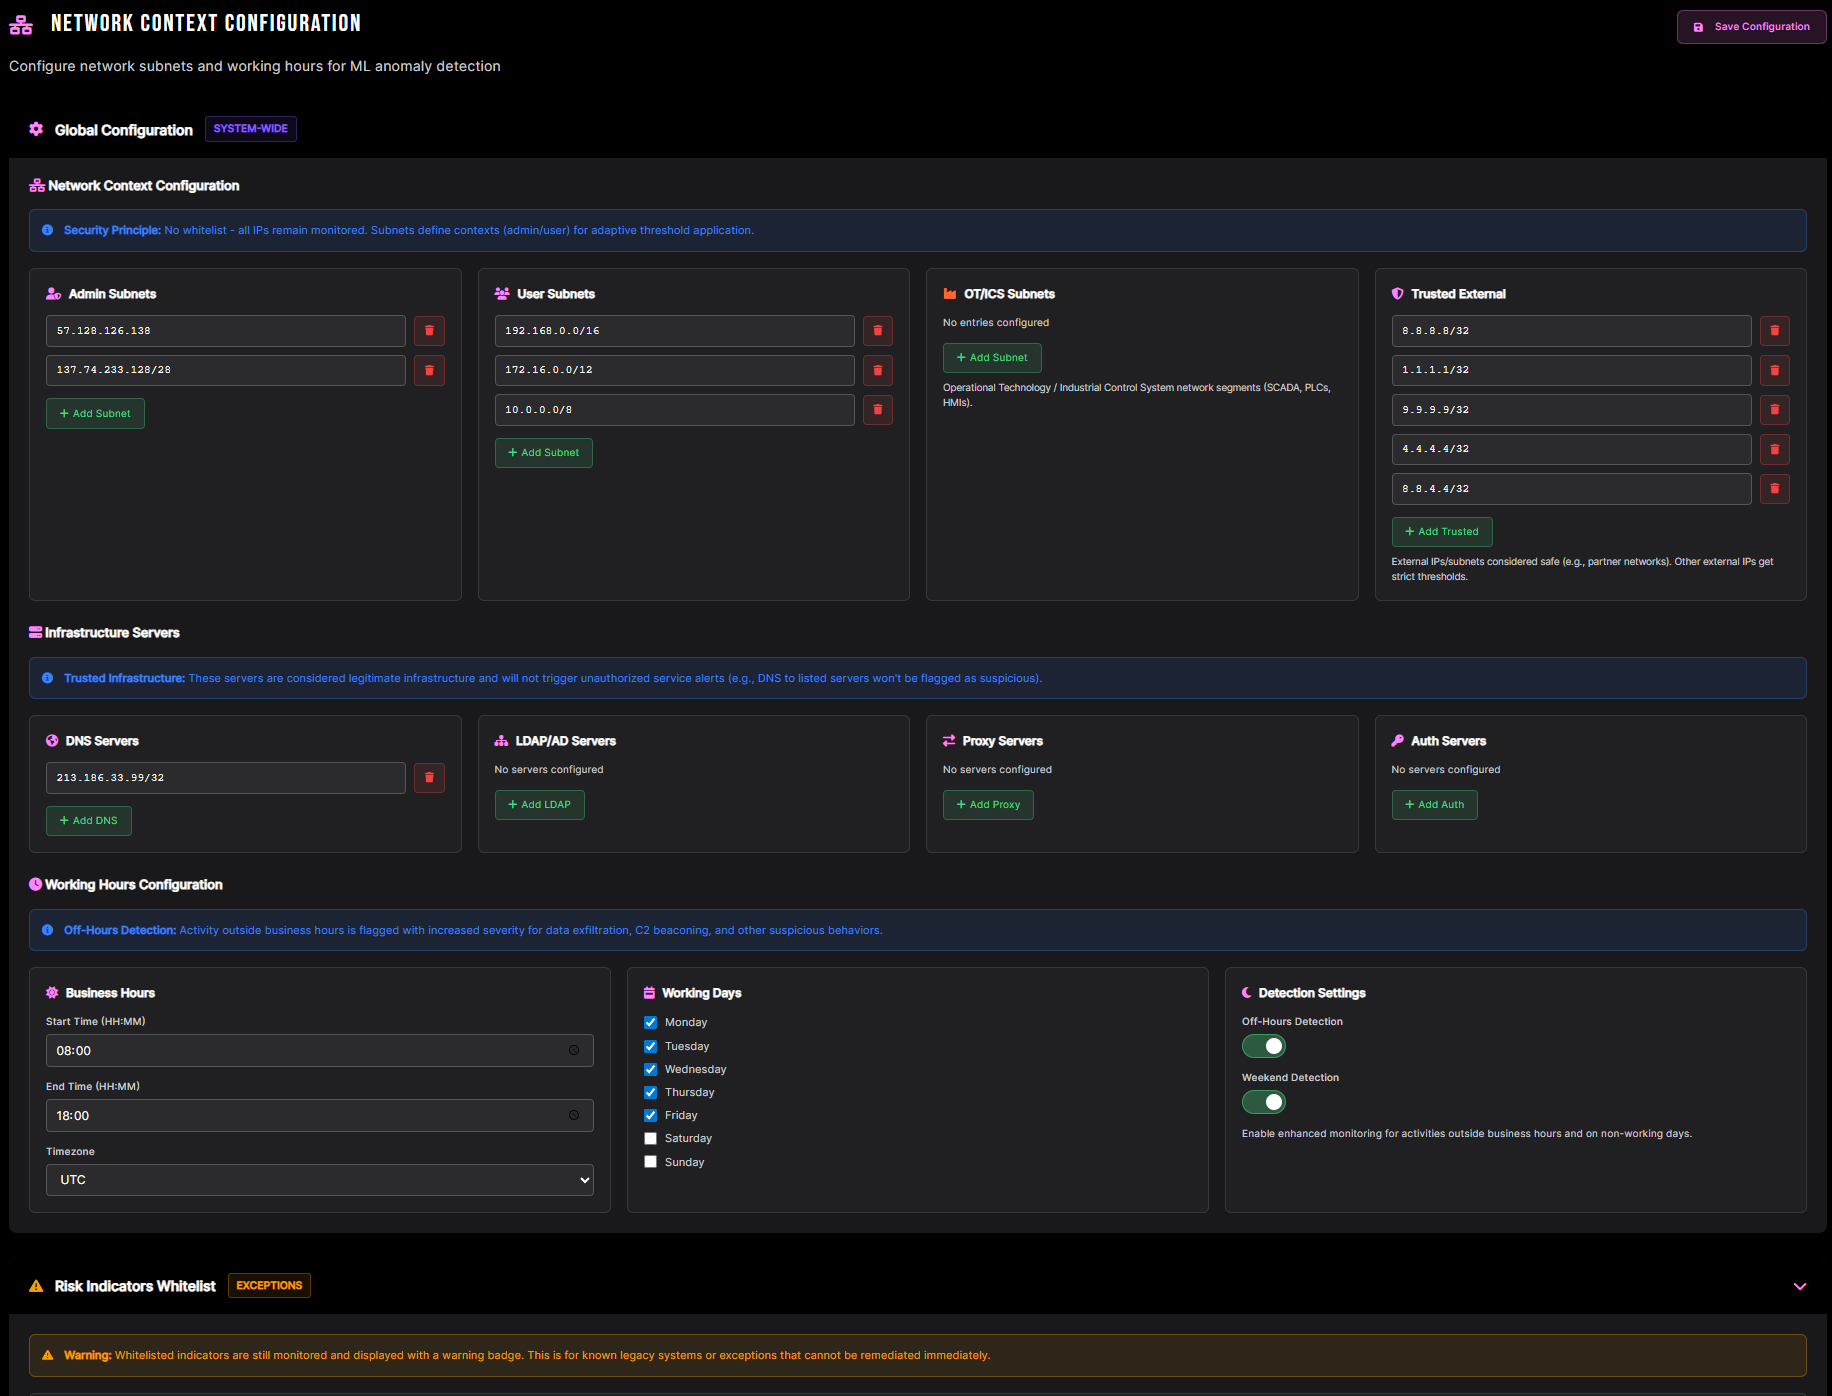The width and height of the screenshot is (1832, 1396).
Task: Click the Admin Subnets person icon
Action: click(x=52, y=294)
